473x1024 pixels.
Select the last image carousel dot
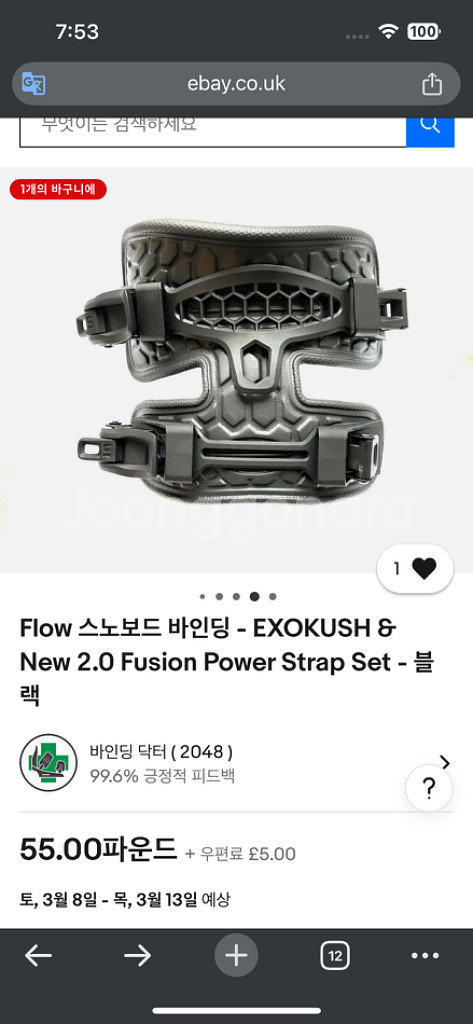[272, 596]
